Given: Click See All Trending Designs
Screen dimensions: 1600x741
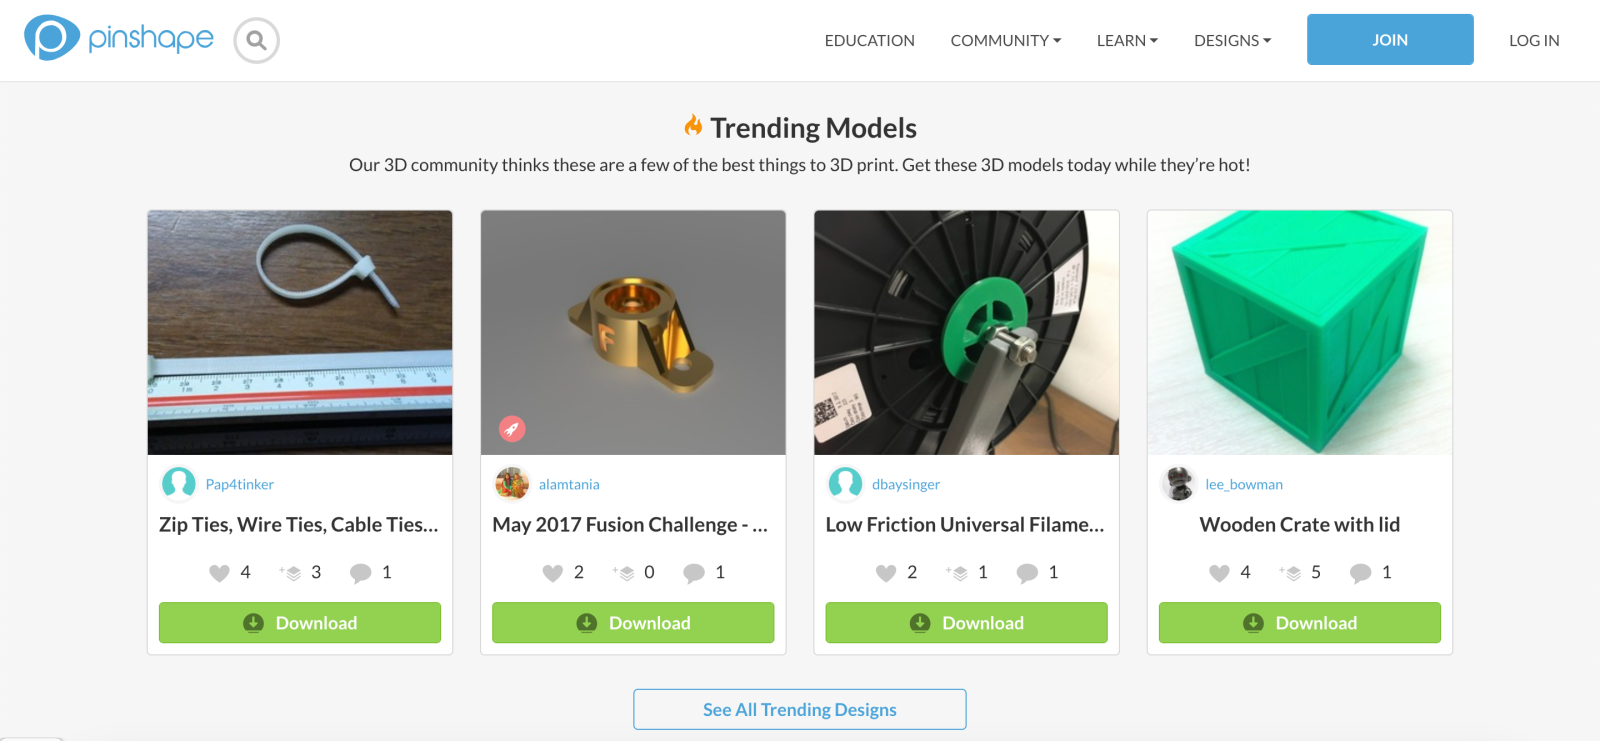Looking at the screenshot, I should tap(799, 710).
